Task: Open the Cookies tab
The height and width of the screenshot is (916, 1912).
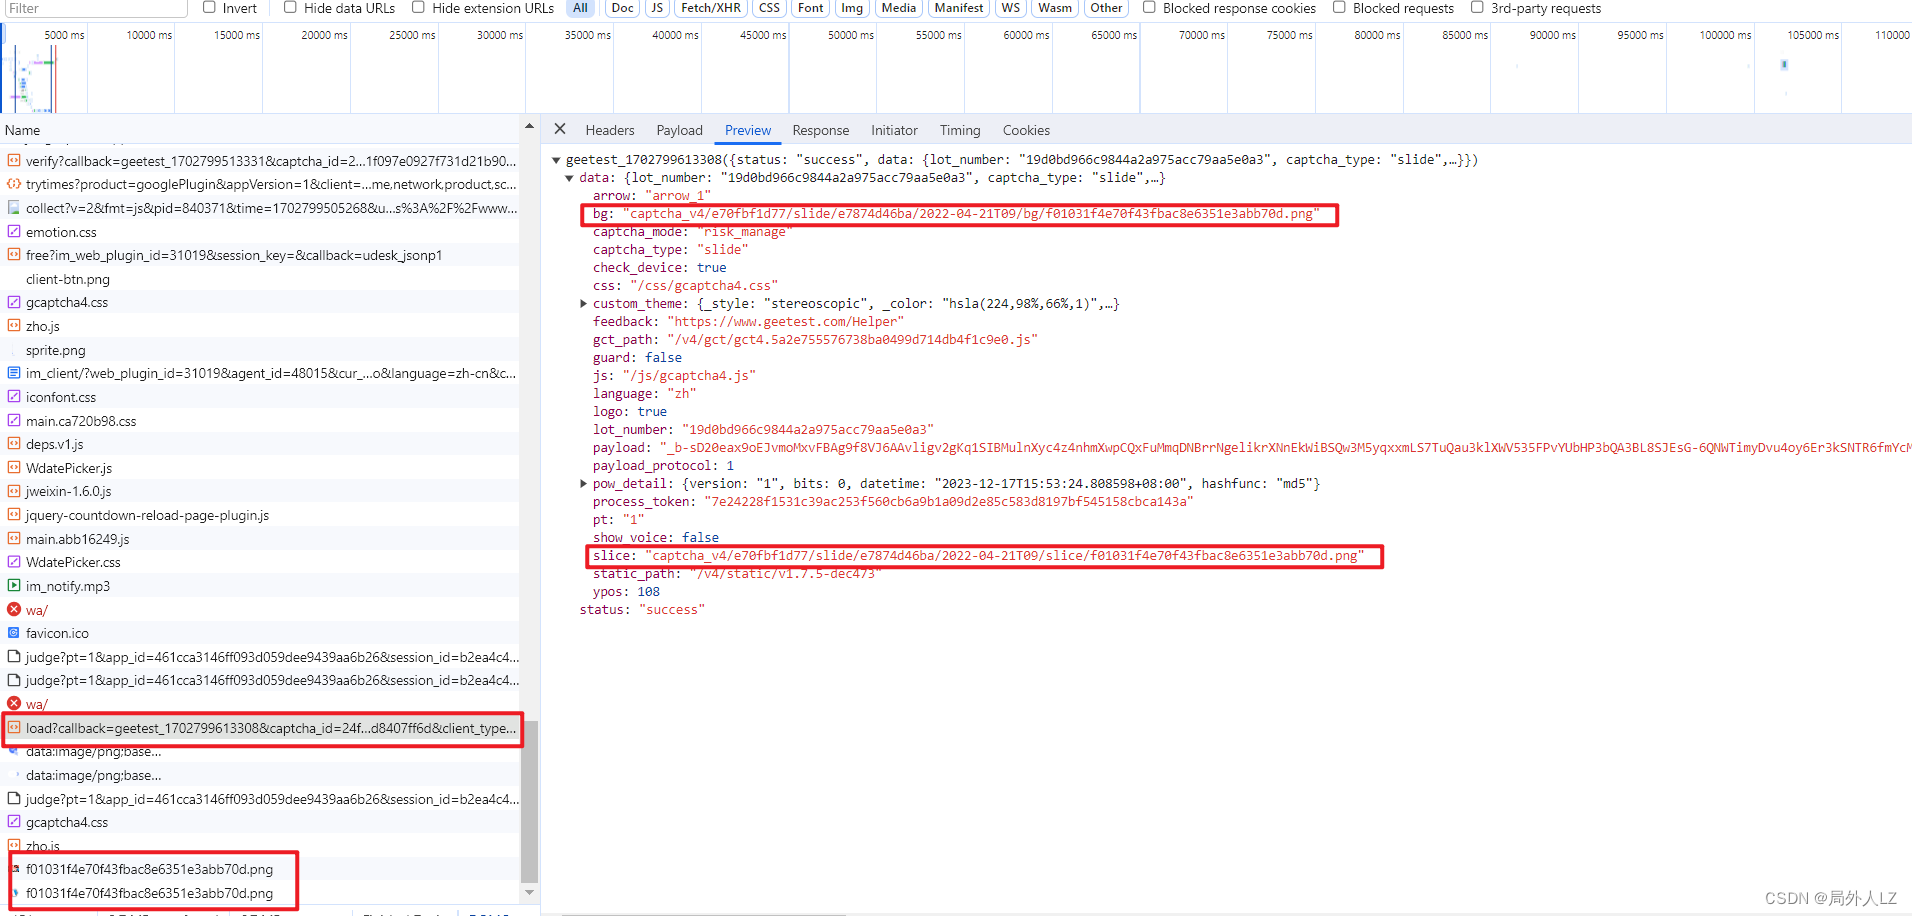Action: tap(1026, 130)
